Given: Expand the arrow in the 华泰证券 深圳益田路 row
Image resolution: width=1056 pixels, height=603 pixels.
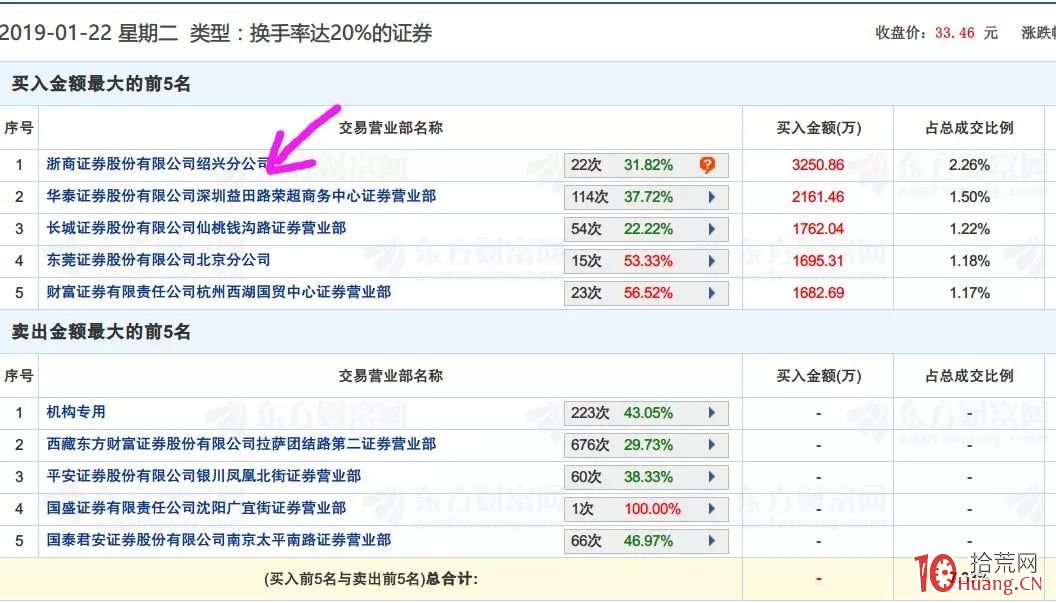Looking at the screenshot, I should point(712,197).
